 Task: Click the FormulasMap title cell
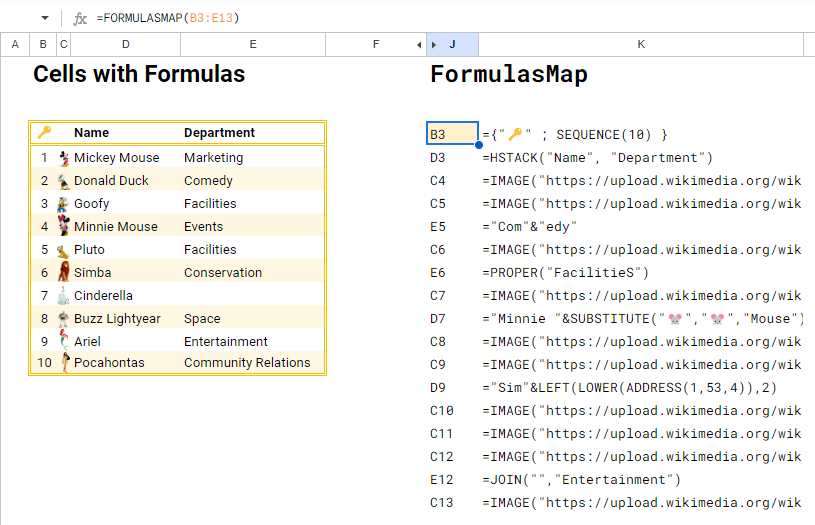pyautogui.click(x=509, y=74)
